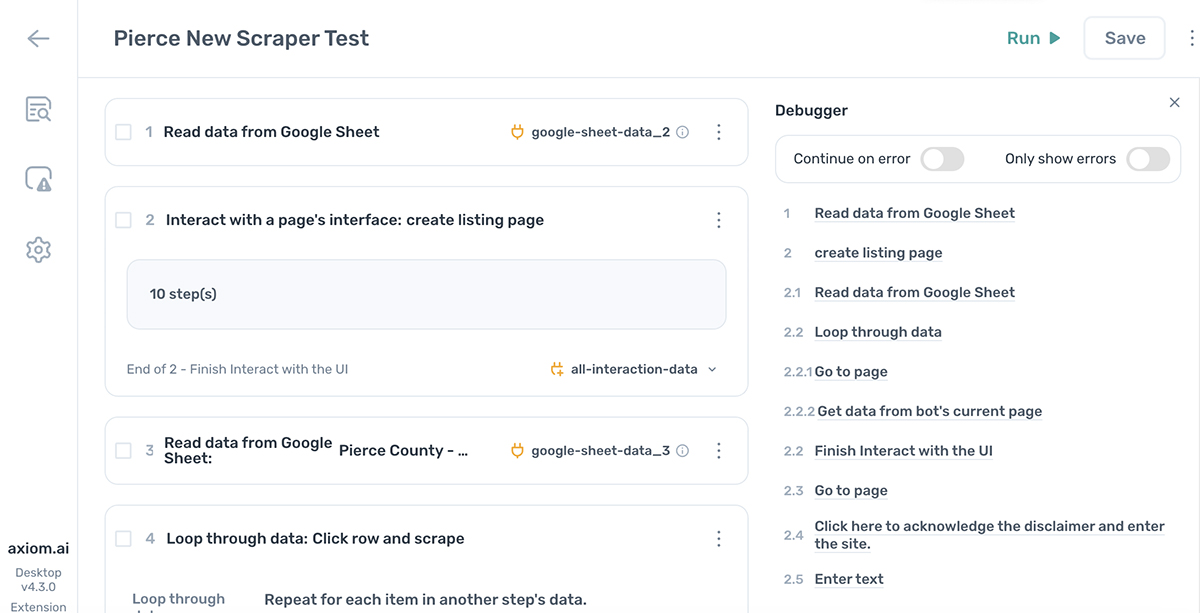
Task: Open debugger entry create listing page
Action: pyautogui.click(x=878, y=253)
